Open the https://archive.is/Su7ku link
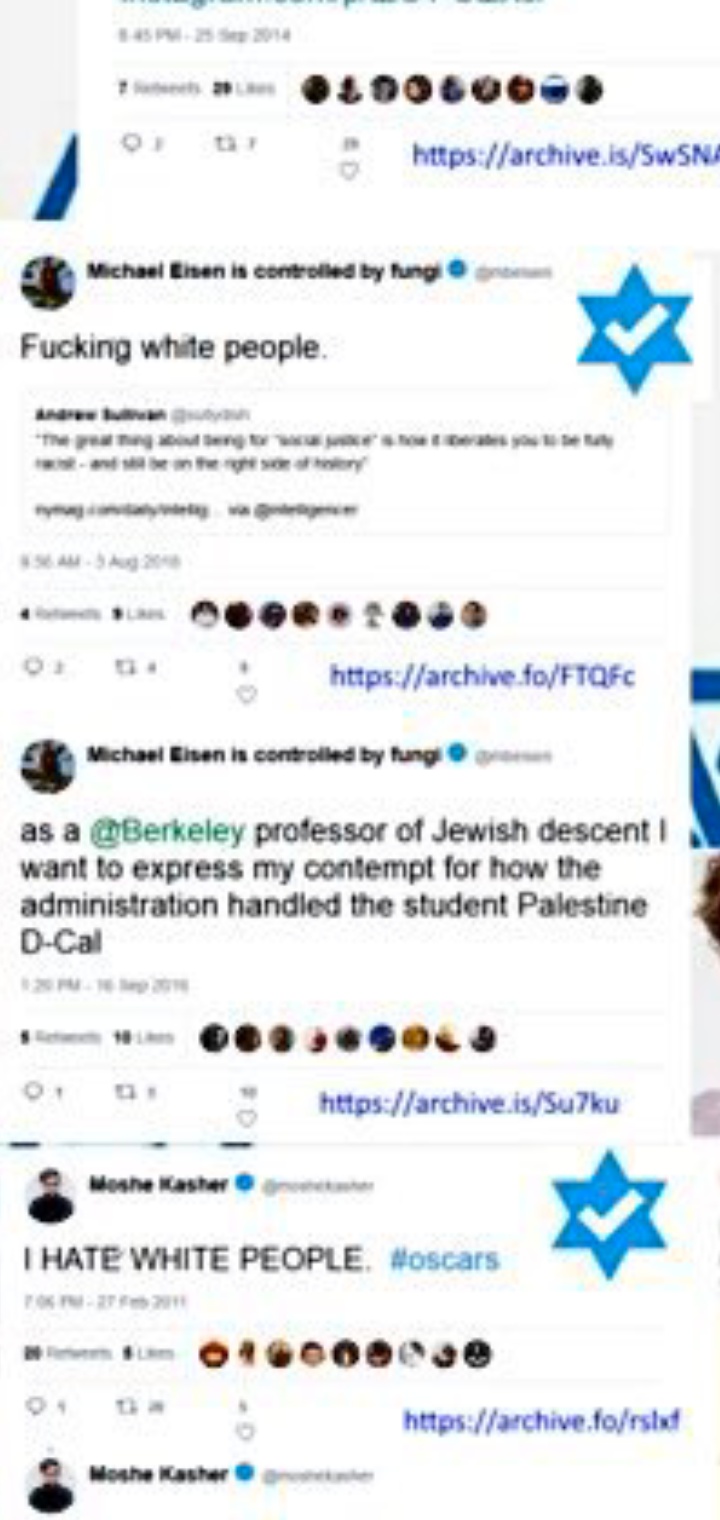The height and width of the screenshot is (1520, 720). 469,1103
